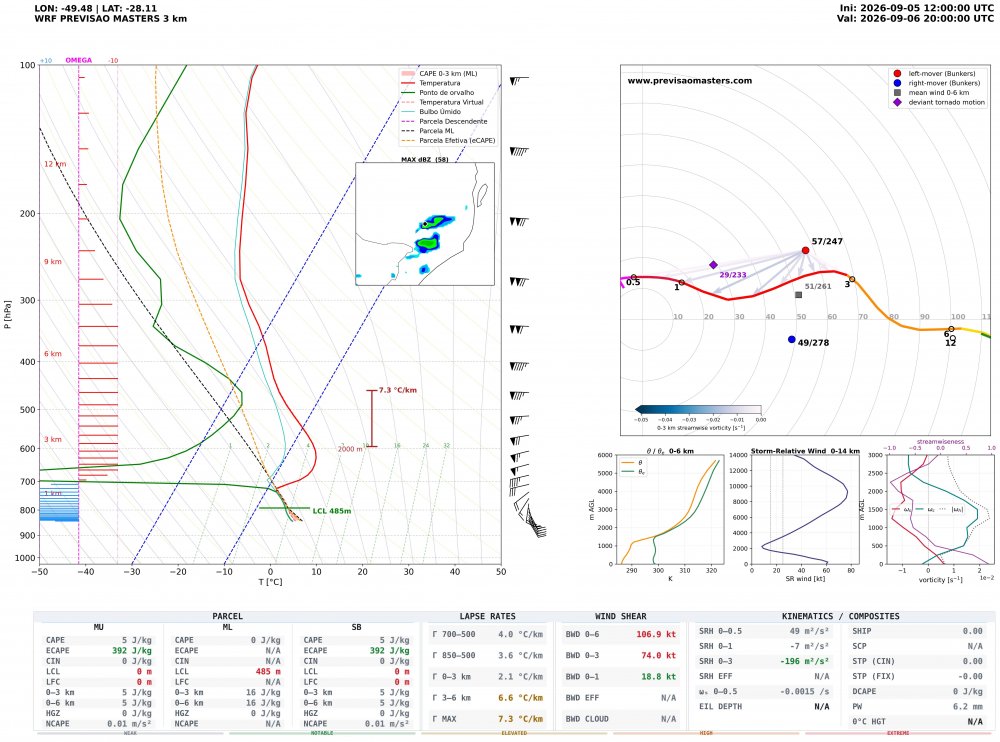1000x742 pixels.
Task: Click the red left-mover legend dot
Action: pyautogui.click(x=897, y=73)
